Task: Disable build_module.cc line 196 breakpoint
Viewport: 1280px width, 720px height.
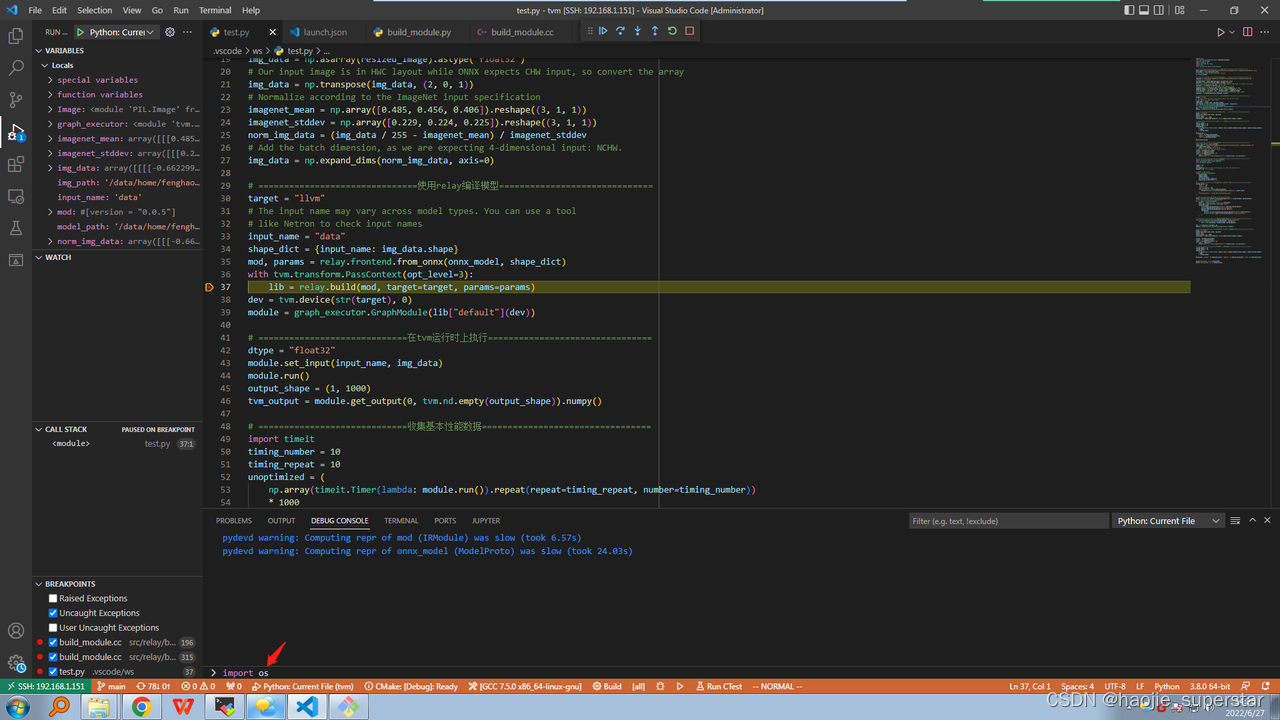Action: (53, 642)
